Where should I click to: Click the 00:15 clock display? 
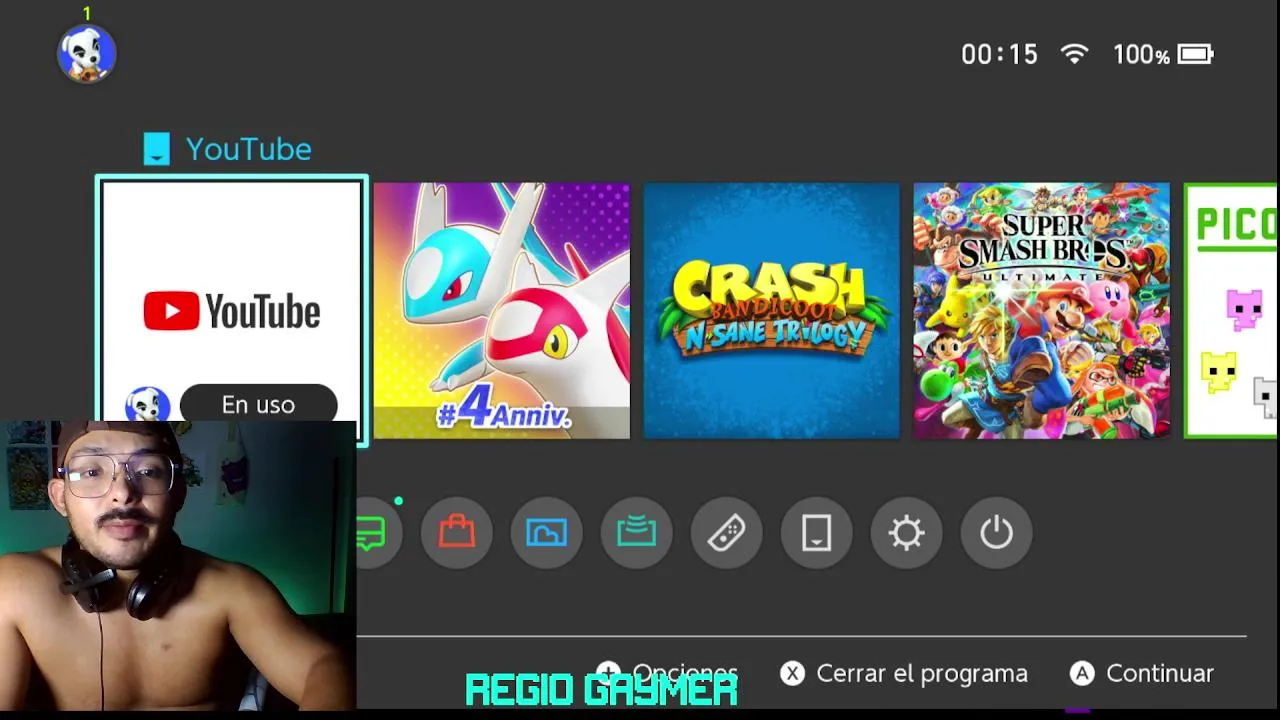1000,54
